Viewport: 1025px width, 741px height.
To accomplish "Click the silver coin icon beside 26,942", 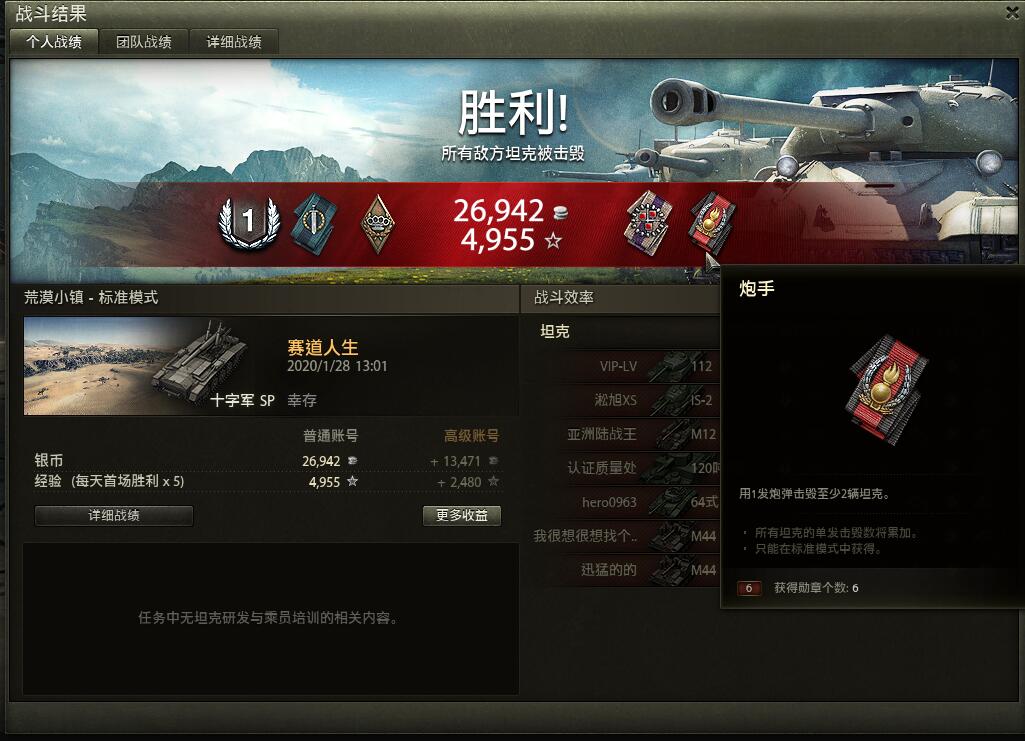I will [x=560, y=212].
